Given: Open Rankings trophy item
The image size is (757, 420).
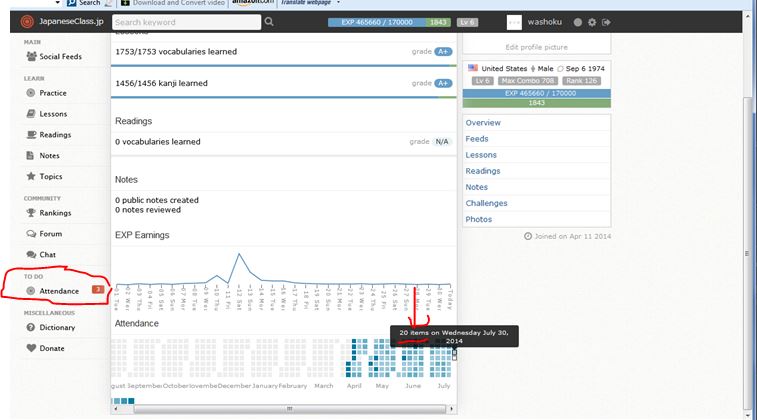Looking at the screenshot, I should 54,212.
